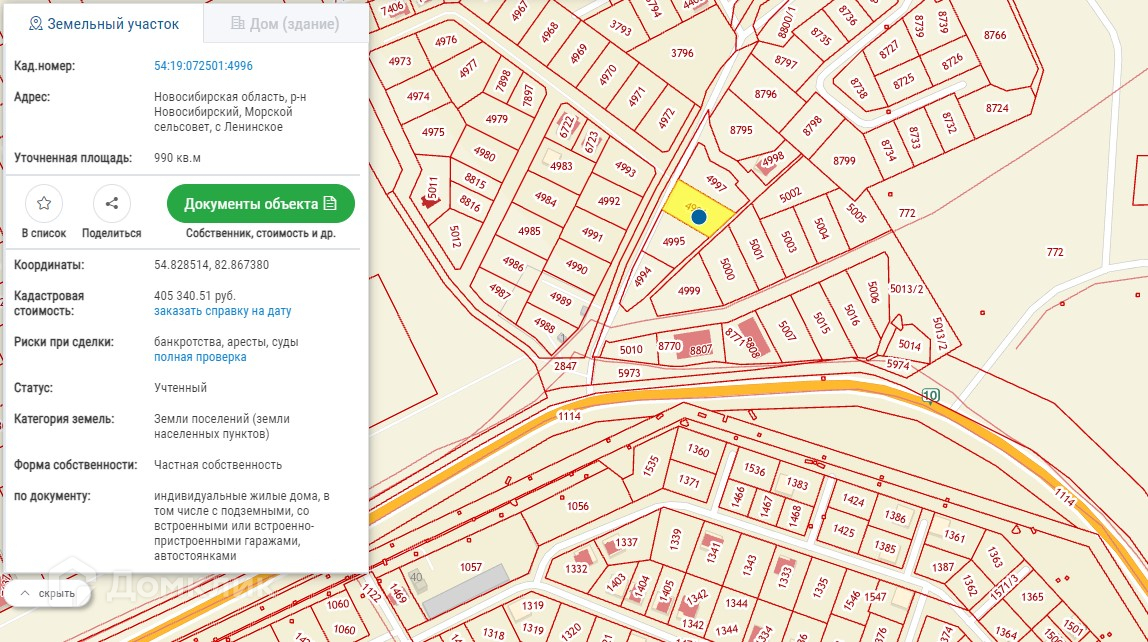This screenshot has height=642, width=1148.
Task: Select parcel 4995 on the map
Action: pyautogui.click(x=673, y=241)
